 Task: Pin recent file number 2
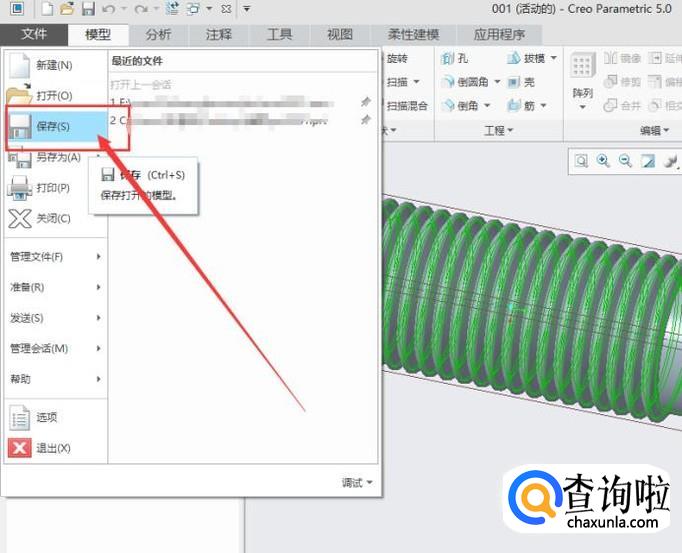366,119
